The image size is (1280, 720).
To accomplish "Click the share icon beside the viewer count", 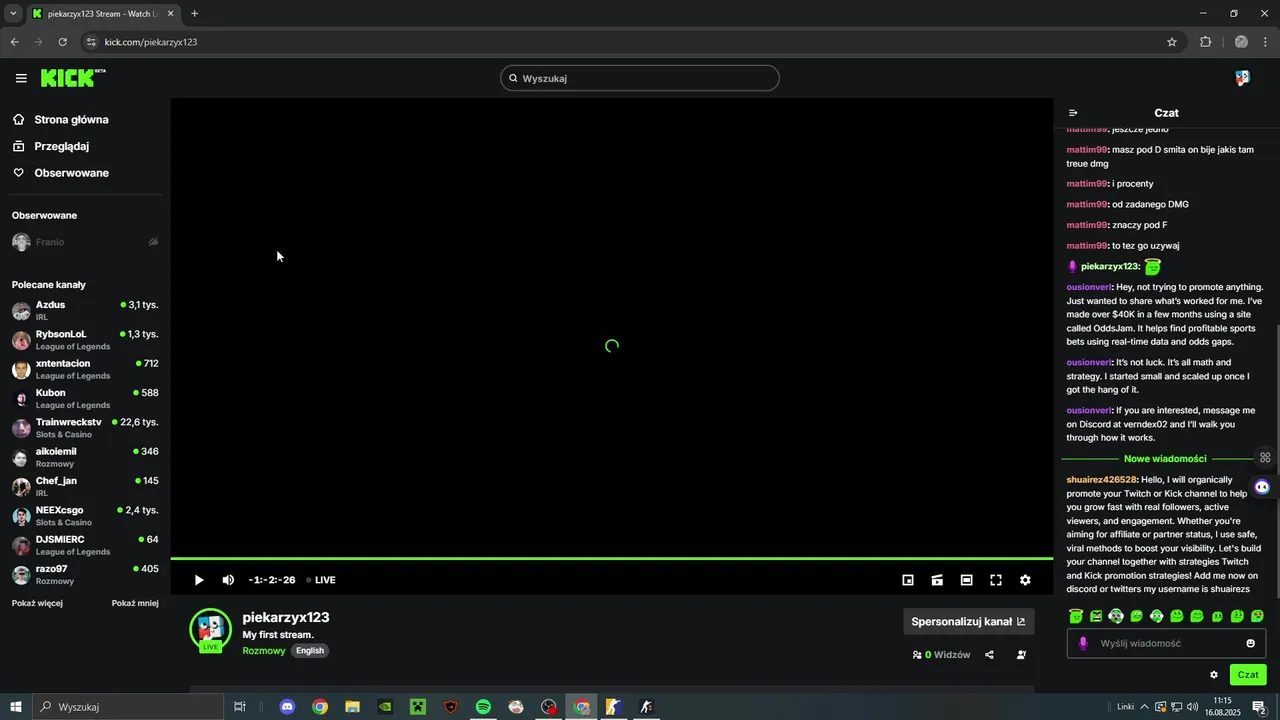I will point(989,655).
